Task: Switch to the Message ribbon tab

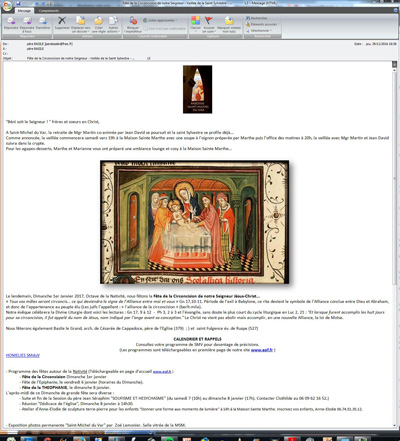Action: click(24, 11)
